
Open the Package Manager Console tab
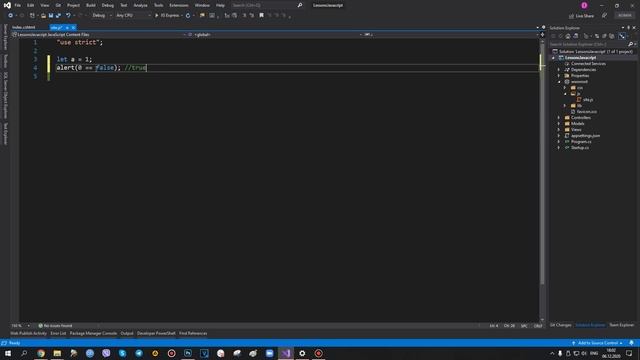pyautogui.click(x=93, y=333)
